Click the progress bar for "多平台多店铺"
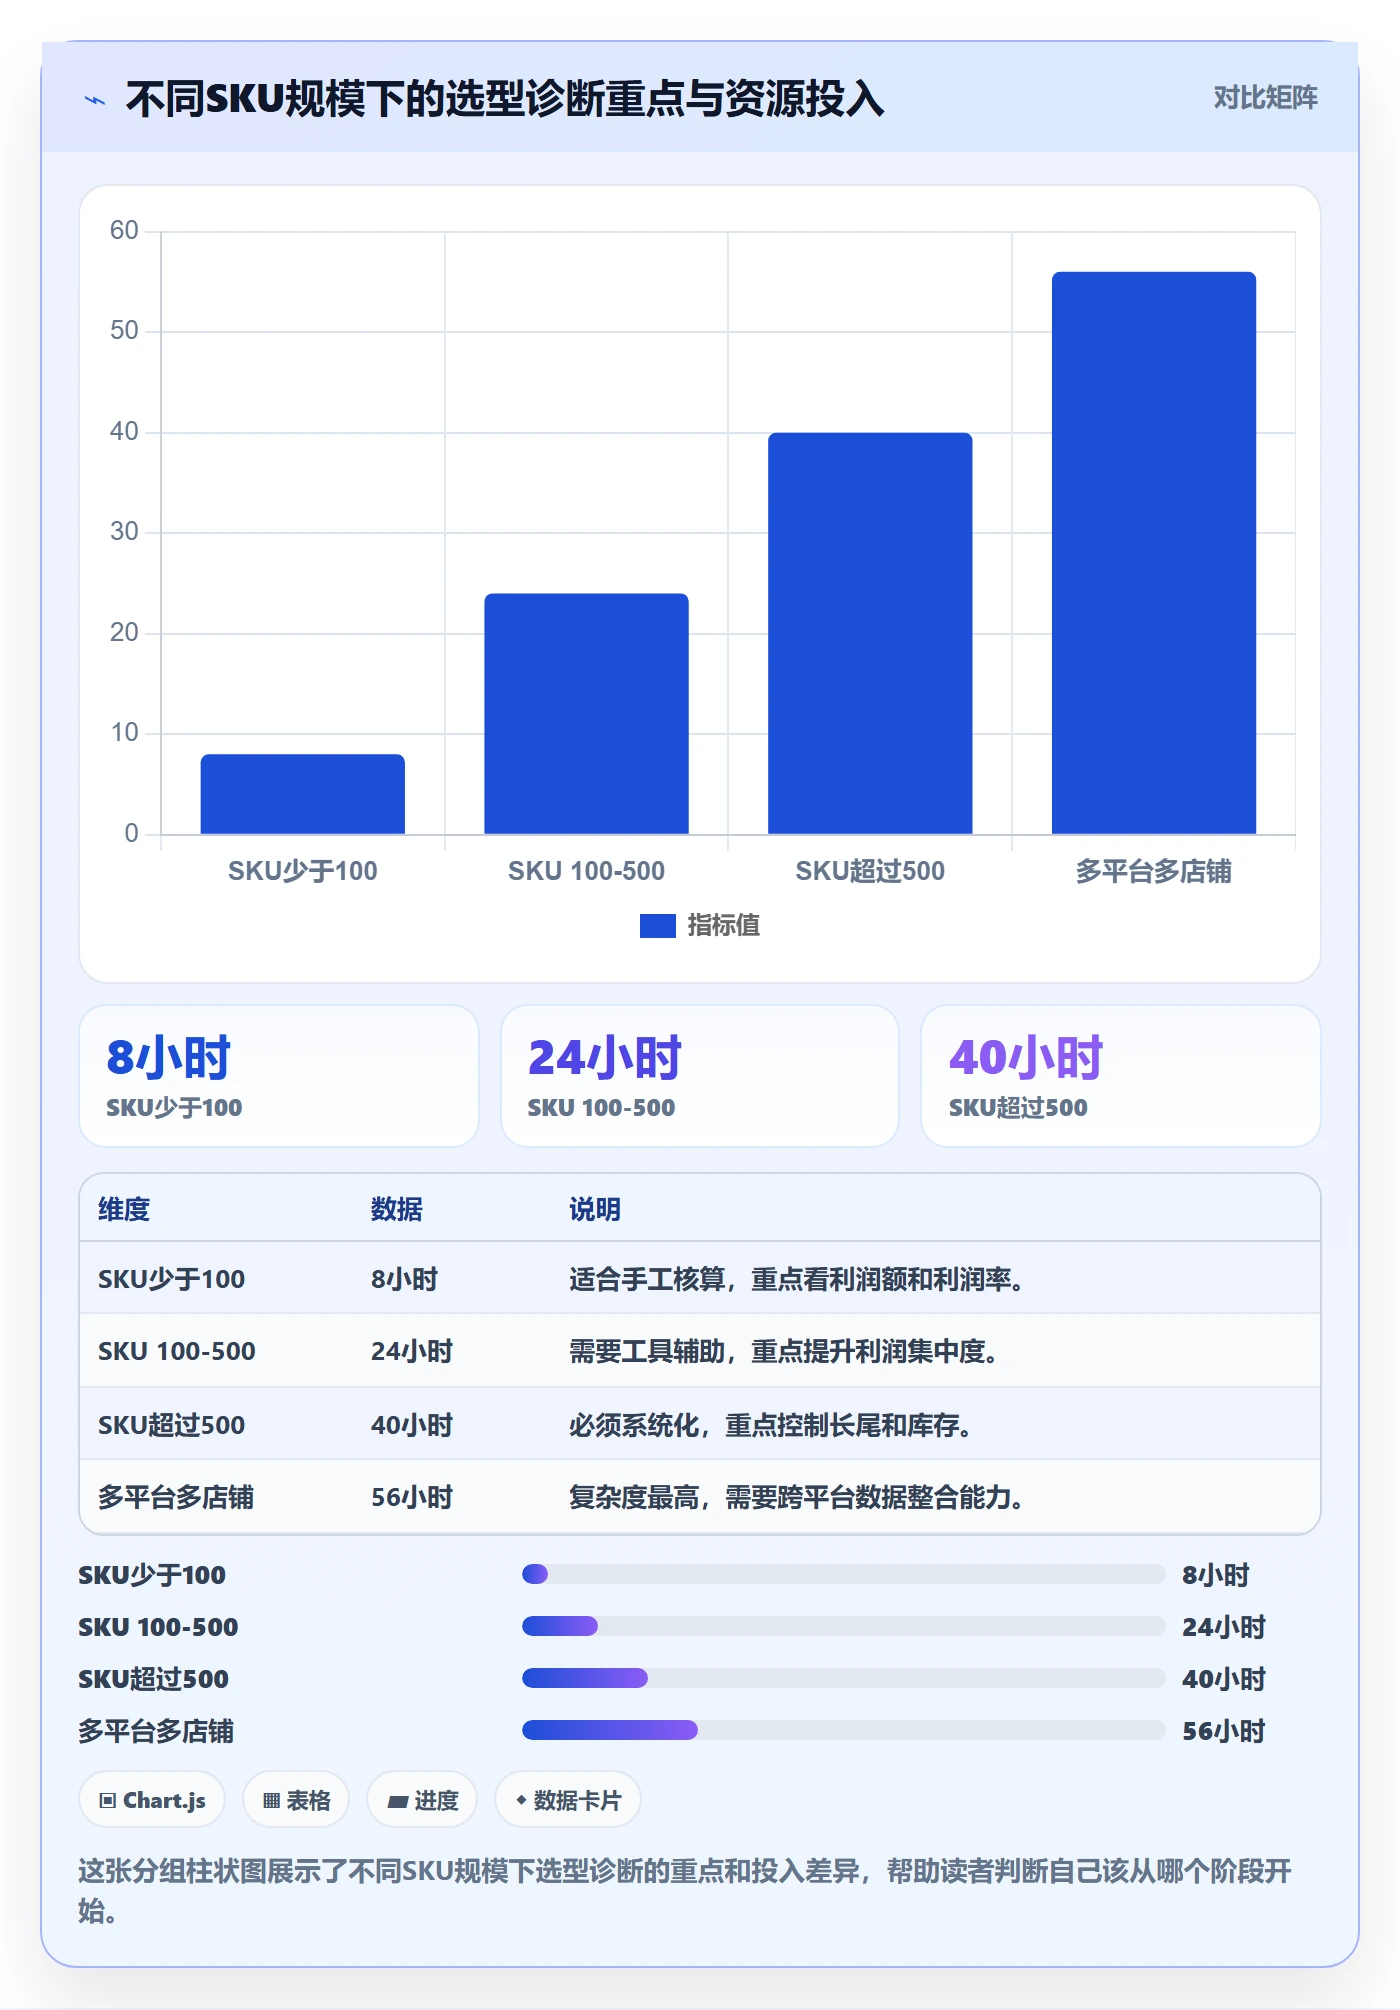 (843, 1730)
